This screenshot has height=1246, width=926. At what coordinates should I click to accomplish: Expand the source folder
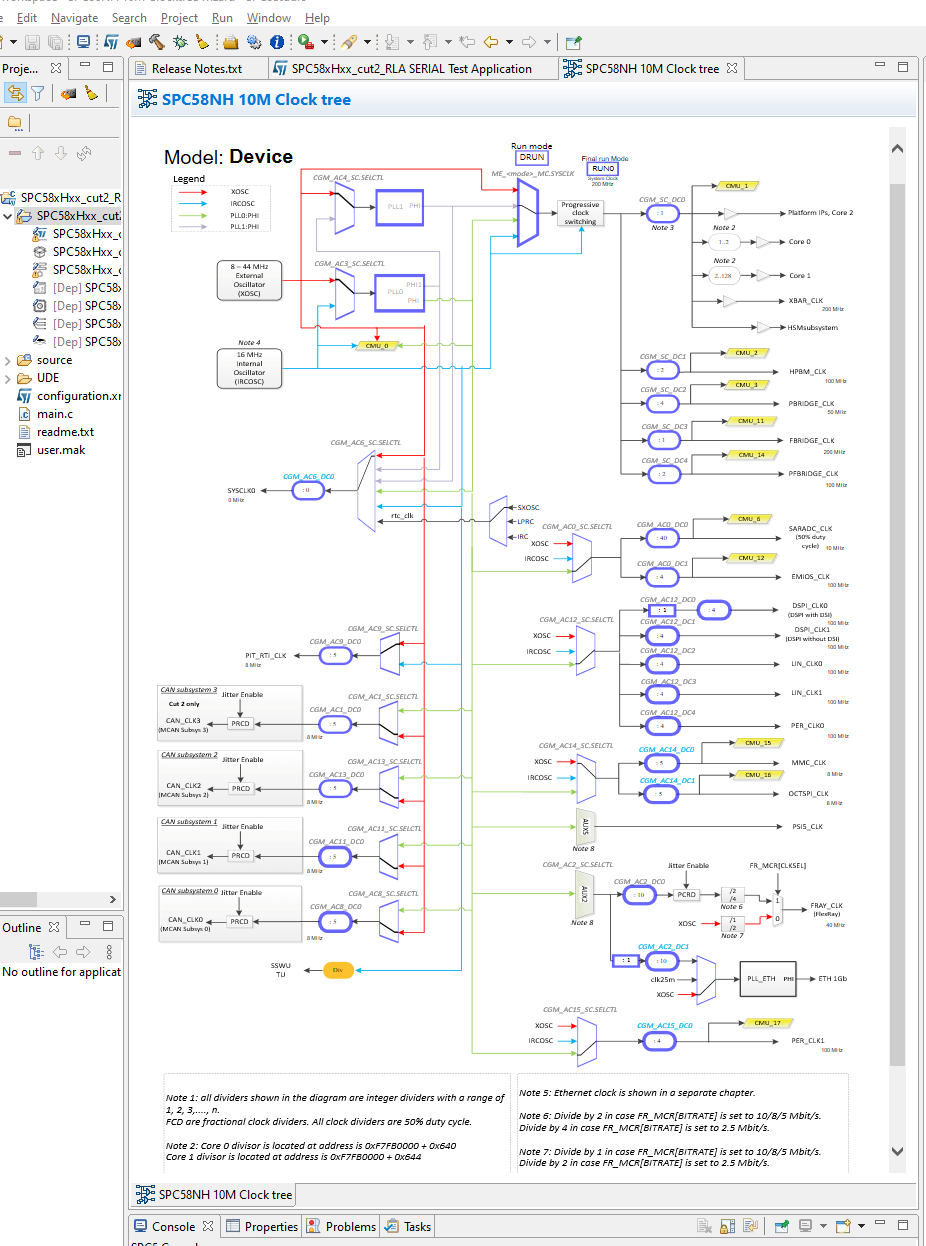tap(8, 359)
